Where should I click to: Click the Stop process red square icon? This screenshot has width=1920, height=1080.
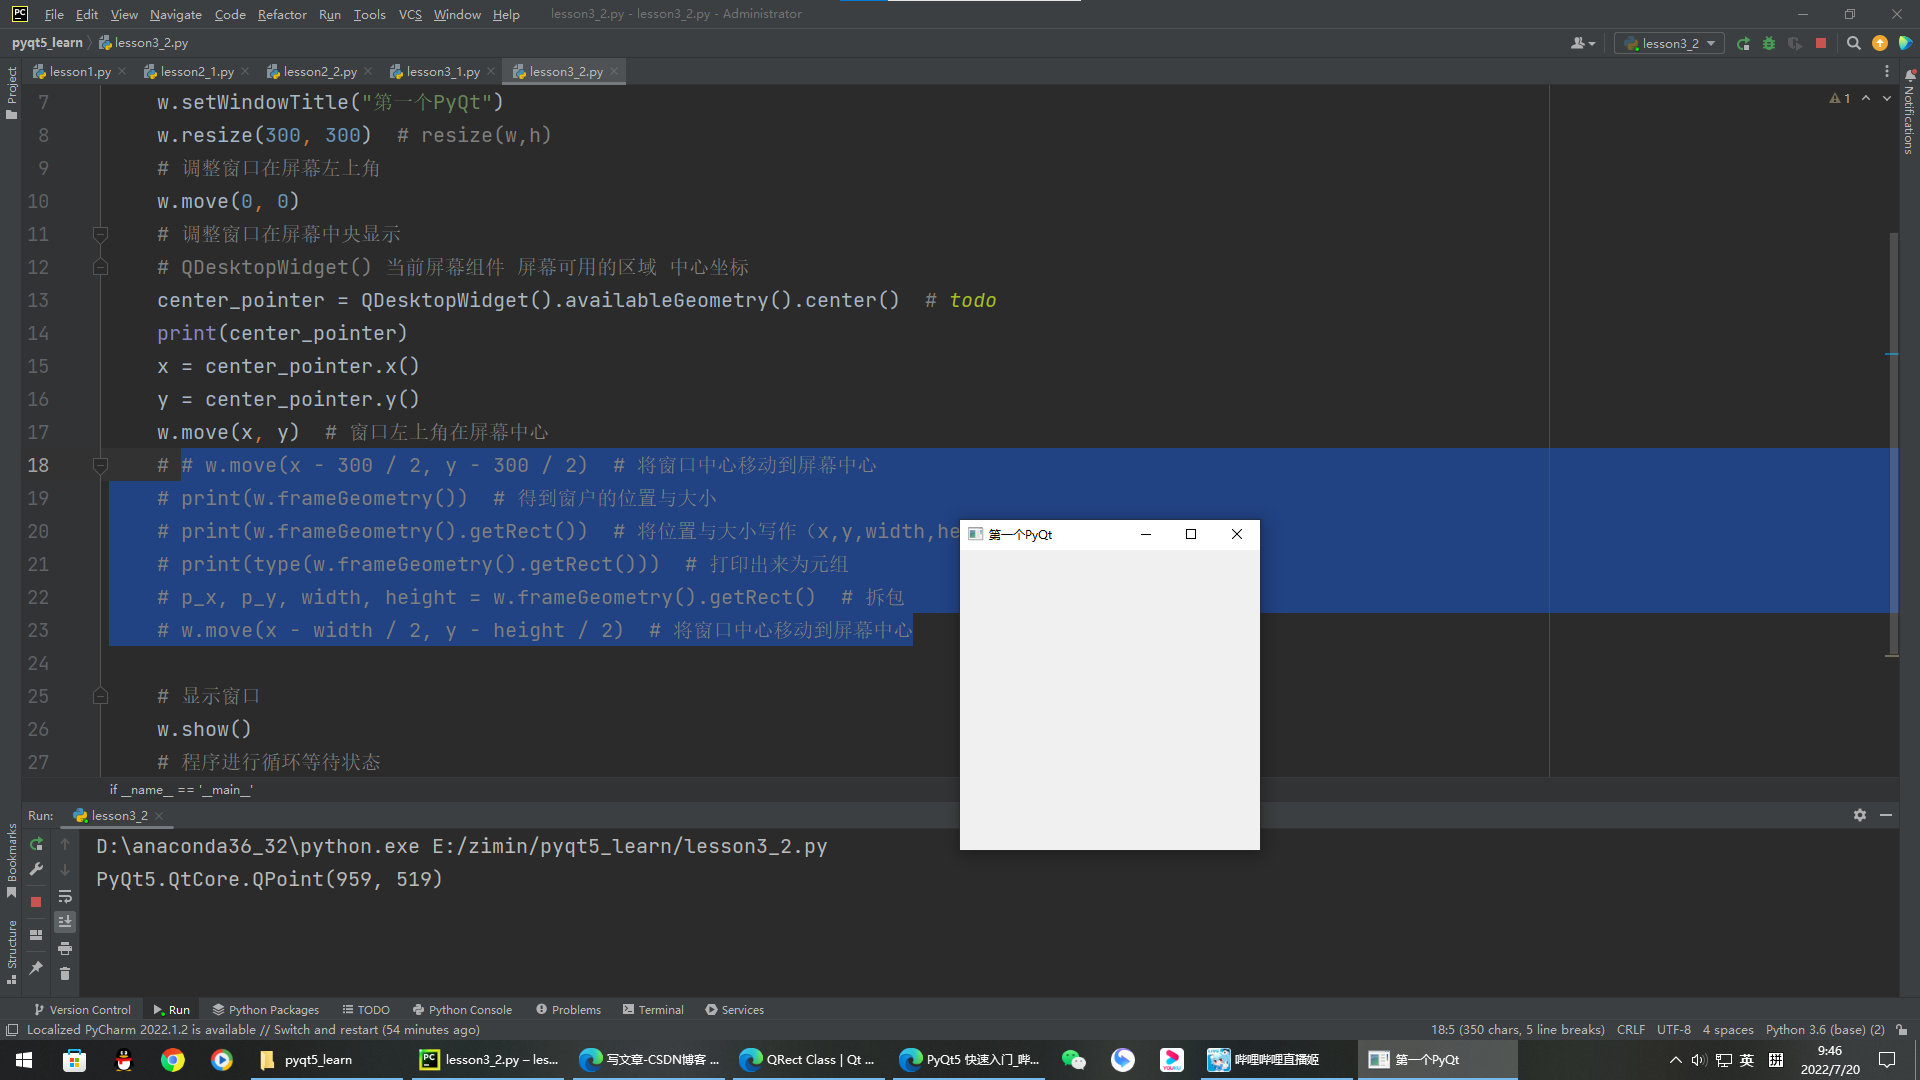point(36,901)
